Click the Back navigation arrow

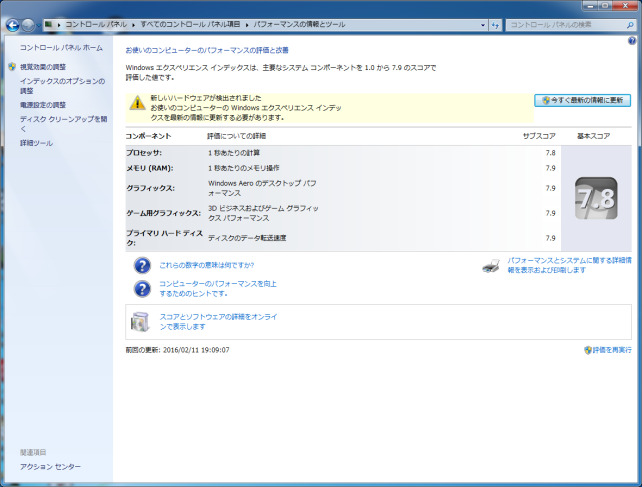pos(13,25)
